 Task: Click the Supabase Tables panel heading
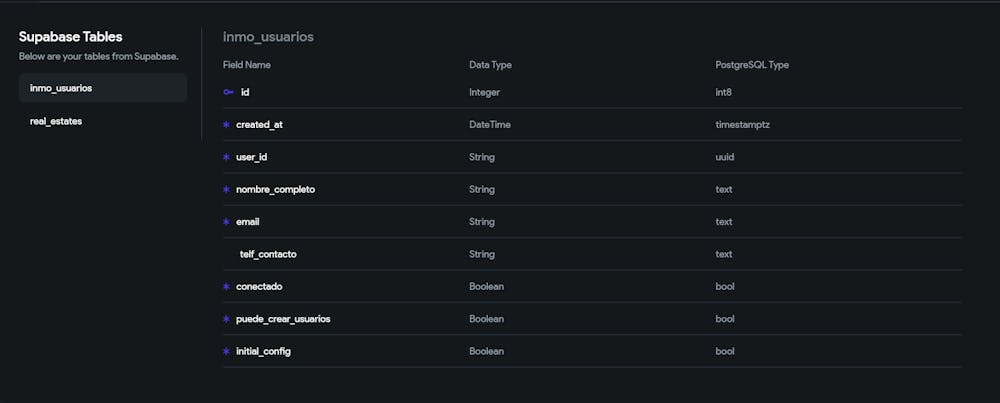pyautogui.click(x=70, y=37)
